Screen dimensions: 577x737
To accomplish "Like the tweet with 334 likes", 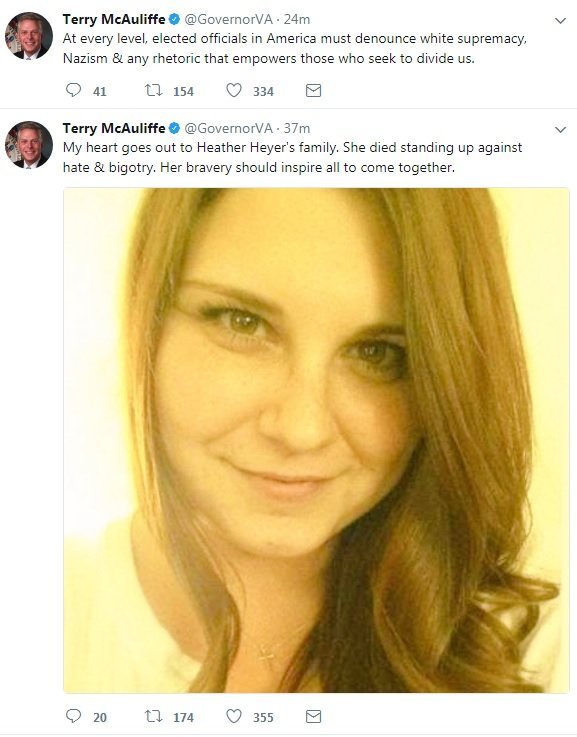I will tap(234, 90).
